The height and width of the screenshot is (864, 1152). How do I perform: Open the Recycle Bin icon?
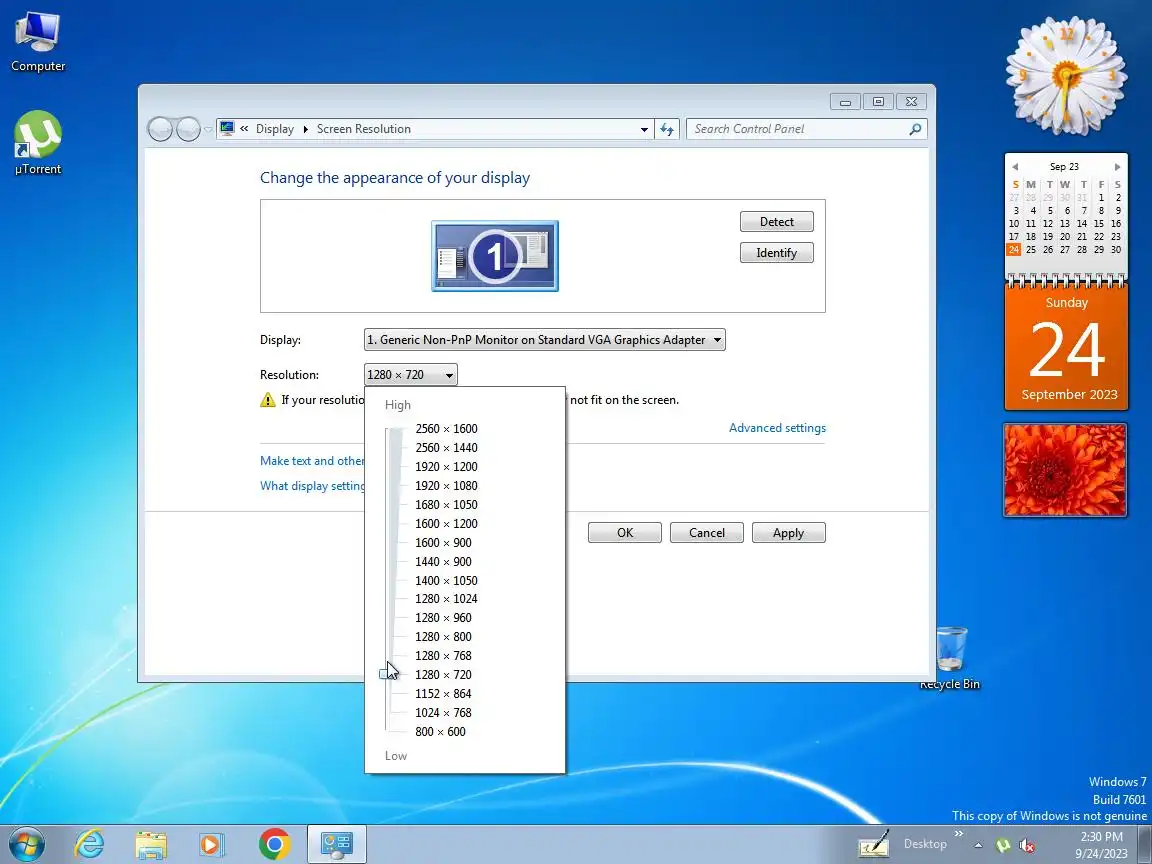pos(951,658)
